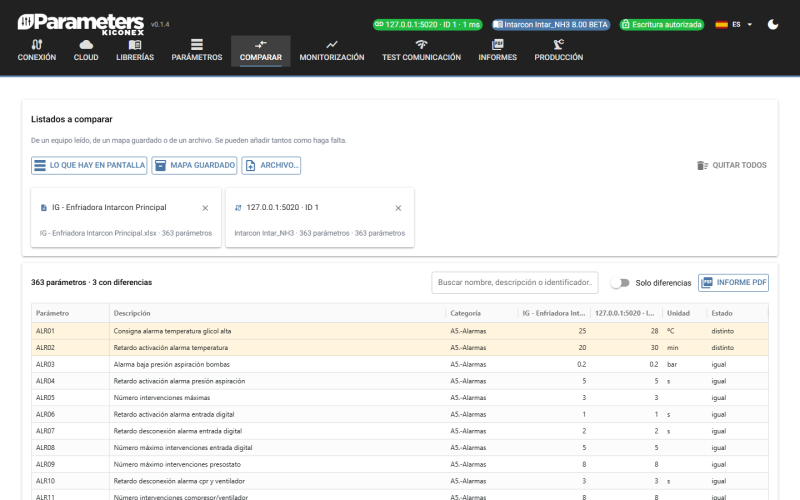Click the 127.0.0.1:5020 connection status badge
The width and height of the screenshot is (800, 500).
click(x=428, y=24)
